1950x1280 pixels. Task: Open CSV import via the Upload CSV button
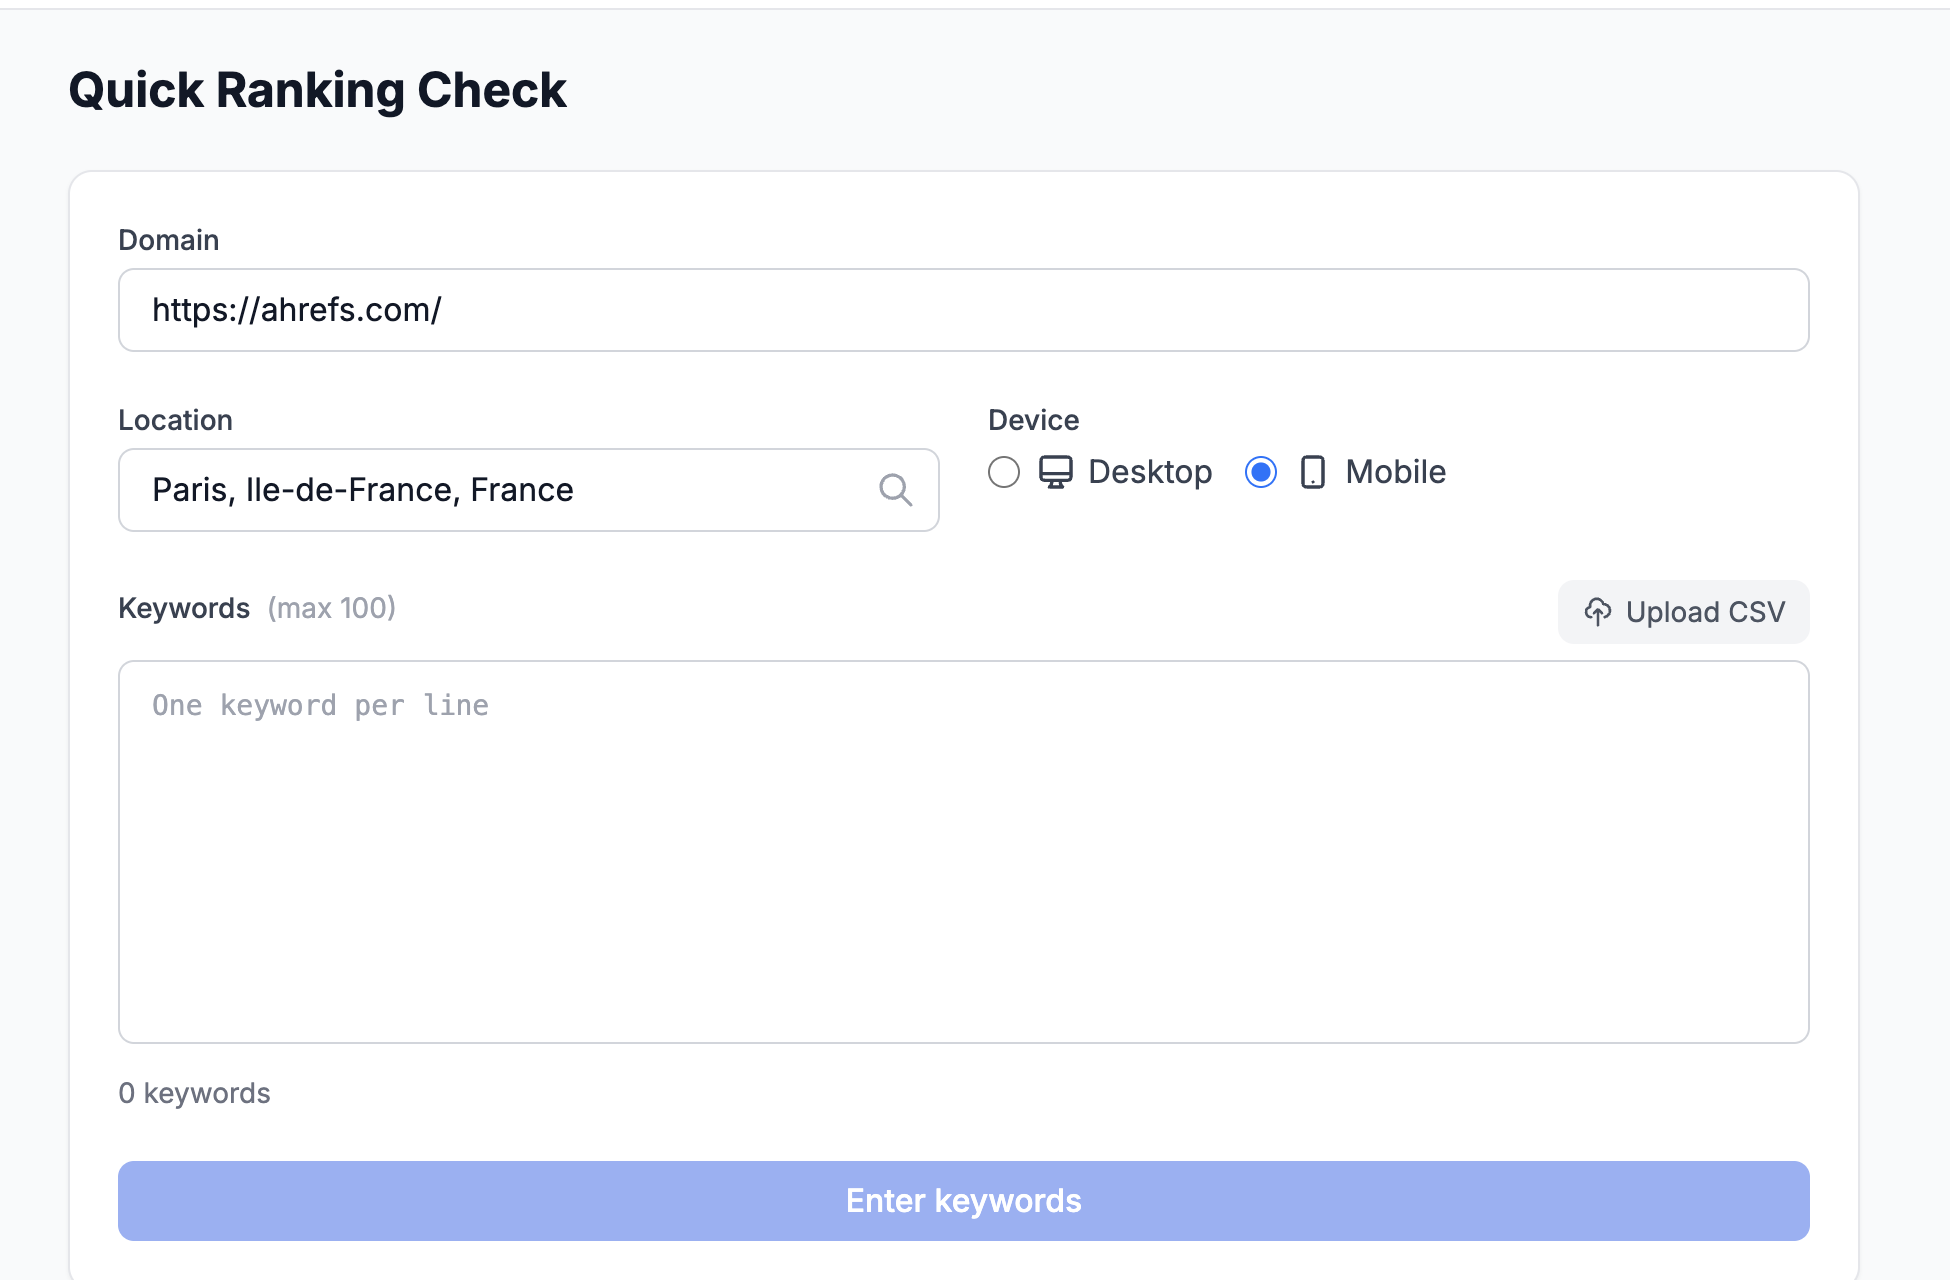coord(1683,611)
